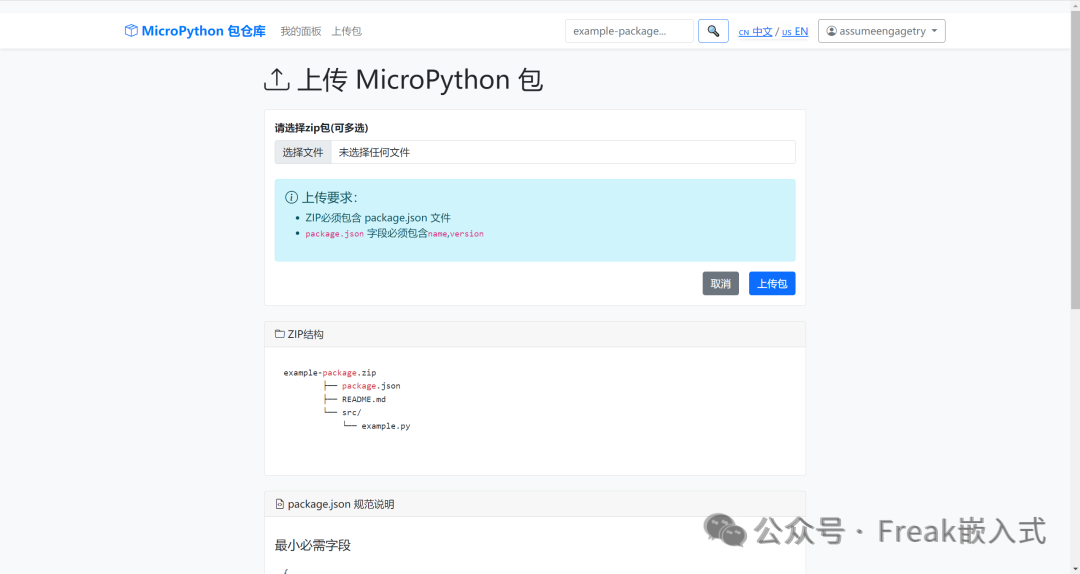Click the ZIP结构 card header

534,334
